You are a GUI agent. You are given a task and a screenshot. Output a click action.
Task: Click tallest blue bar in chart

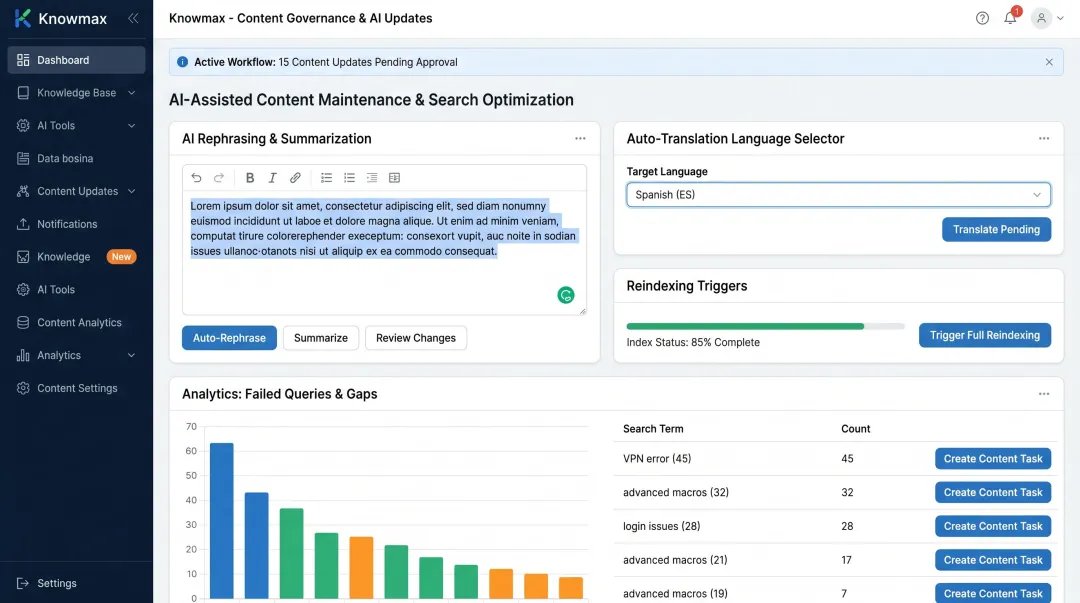pyautogui.click(x=222, y=520)
